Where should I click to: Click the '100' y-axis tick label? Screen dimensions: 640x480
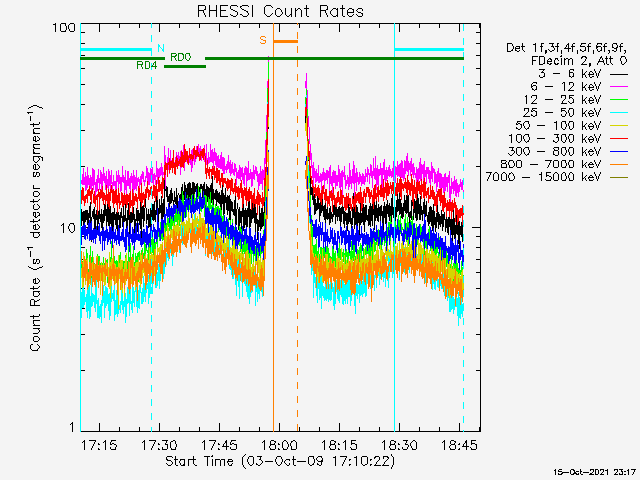point(64,28)
